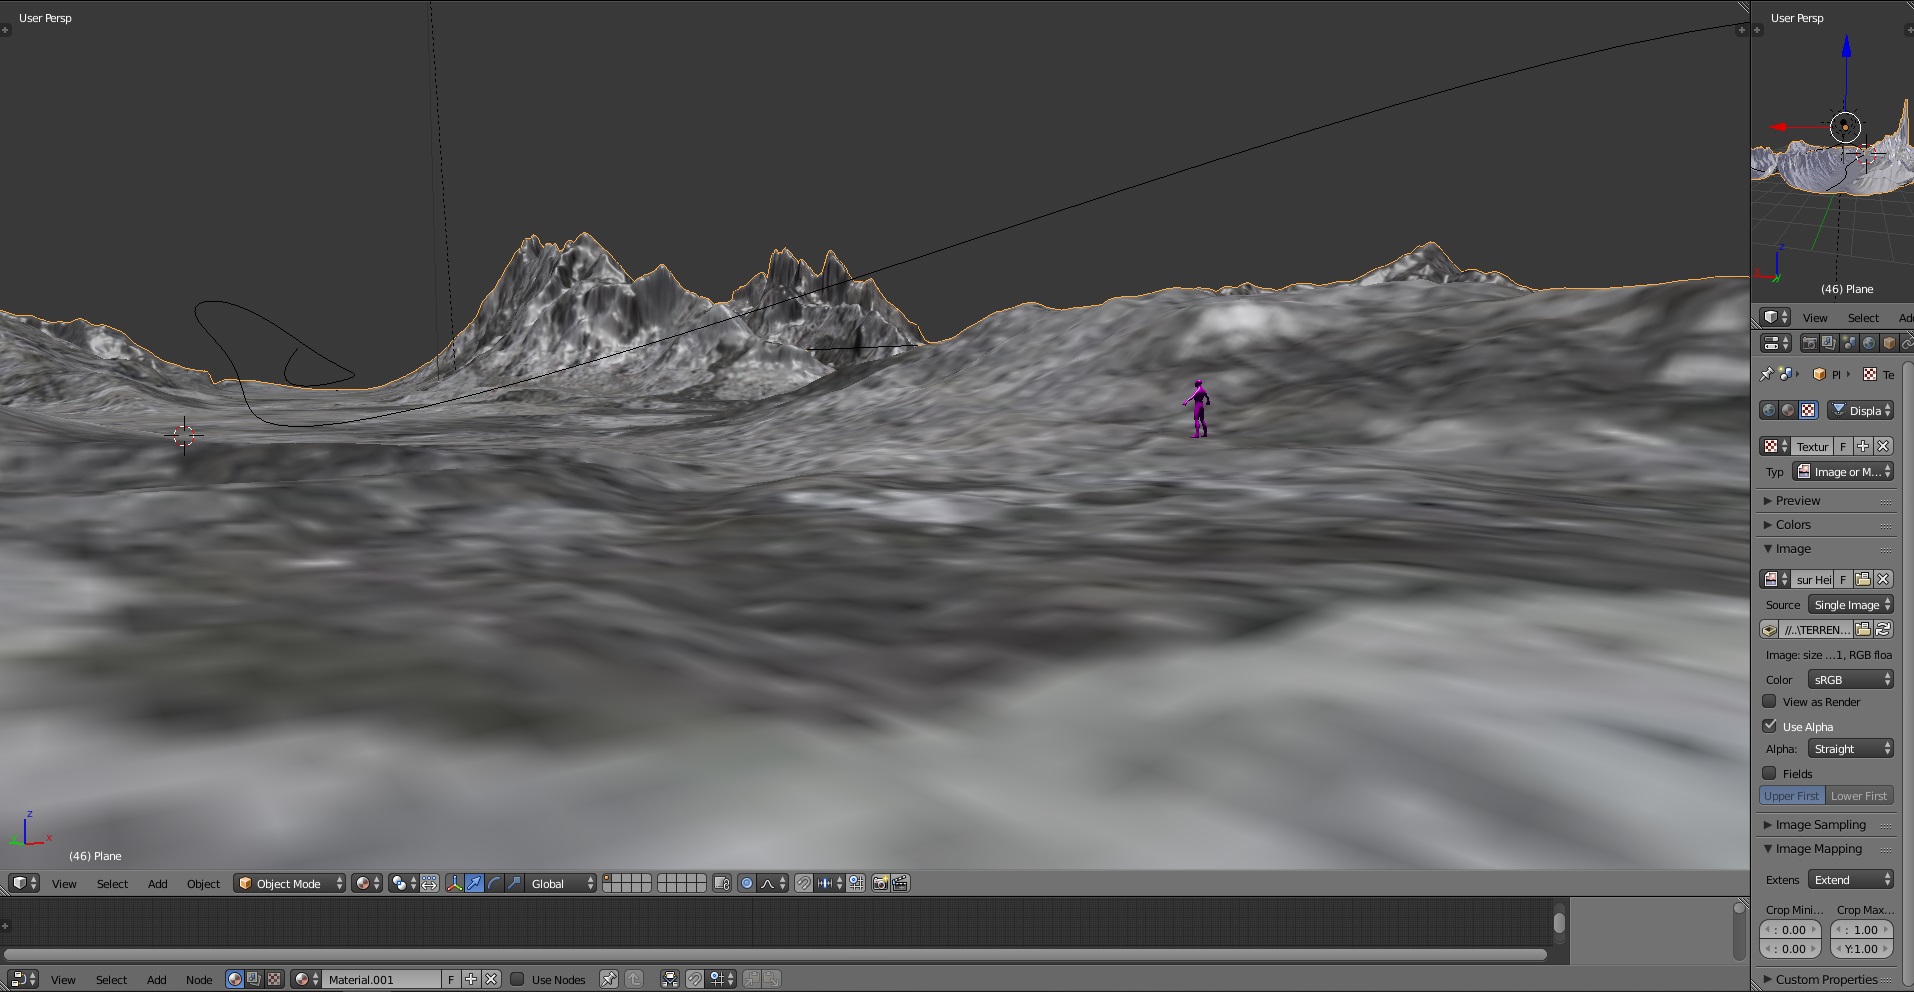Select the compositing node tree type icon
Screen dimensions: 1914x992
coord(254,979)
